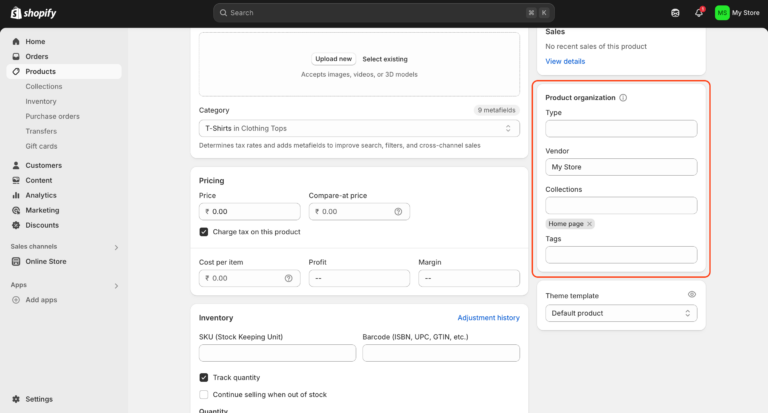Click the help icon in Cost per item field
The image size is (768, 413).
[x=289, y=278]
